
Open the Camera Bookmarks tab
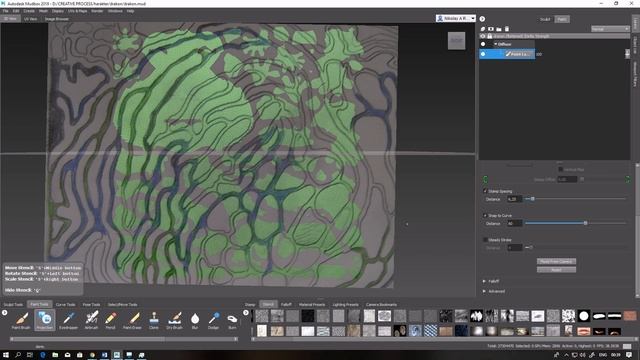tap(381, 304)
